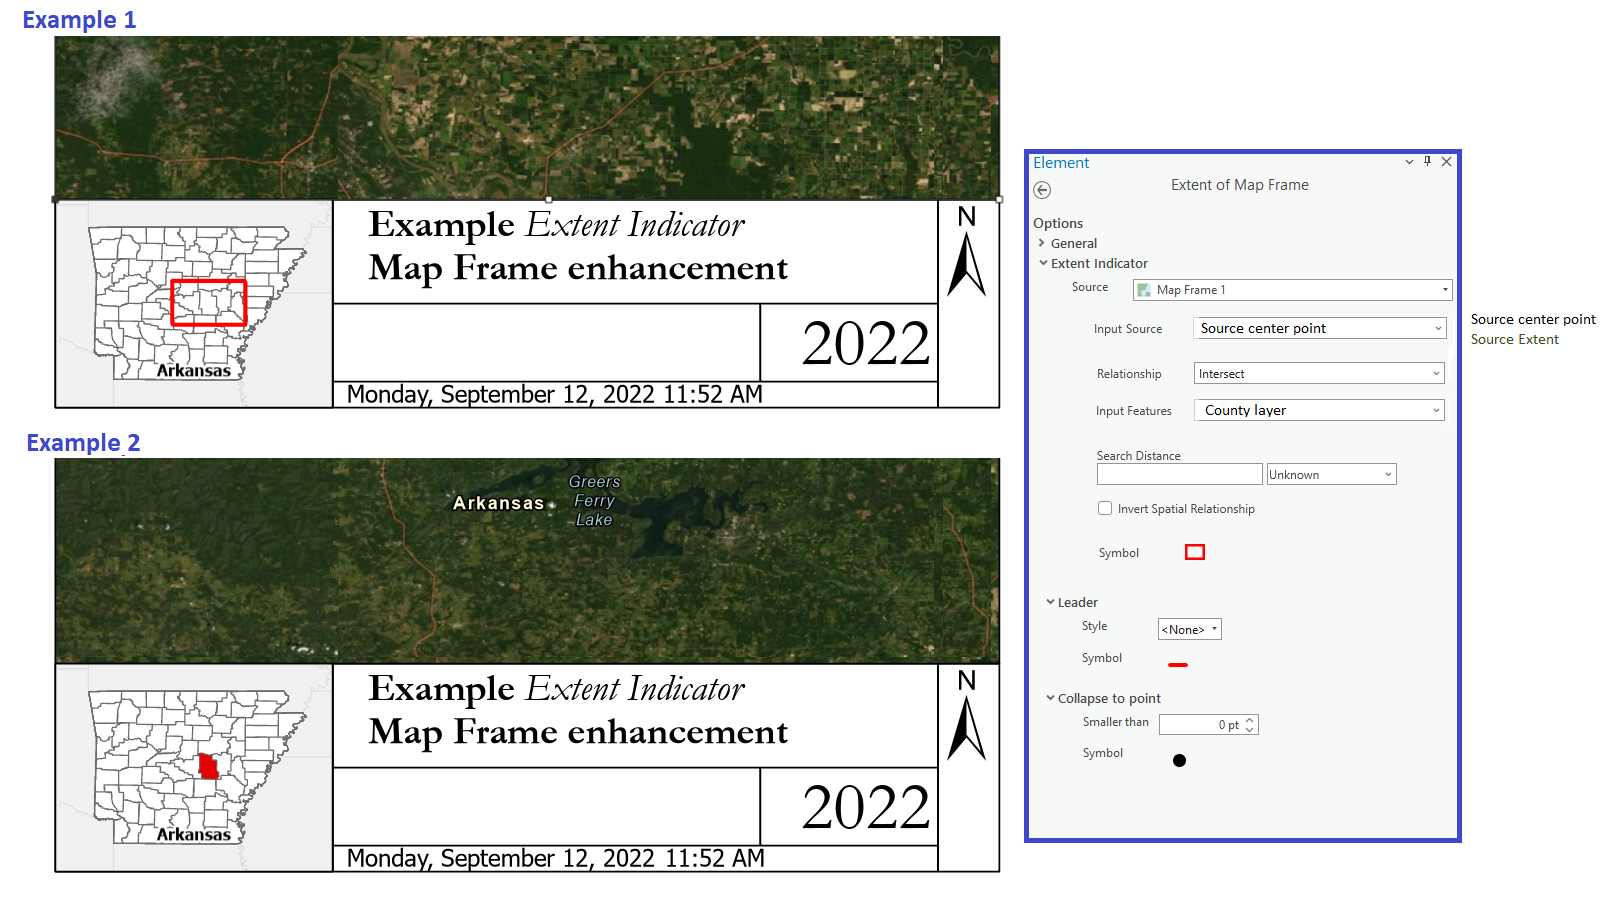The image size is (1605, 904).
Task: Select the north arrow in Example 1 layout
Action: pos(965,260)
